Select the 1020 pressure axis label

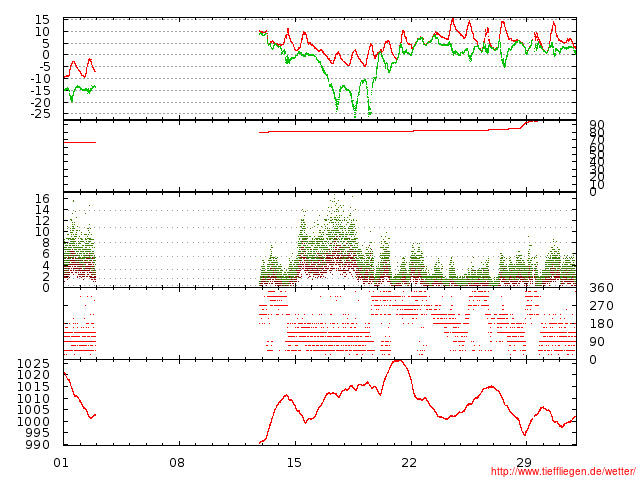tap(33, 375)
